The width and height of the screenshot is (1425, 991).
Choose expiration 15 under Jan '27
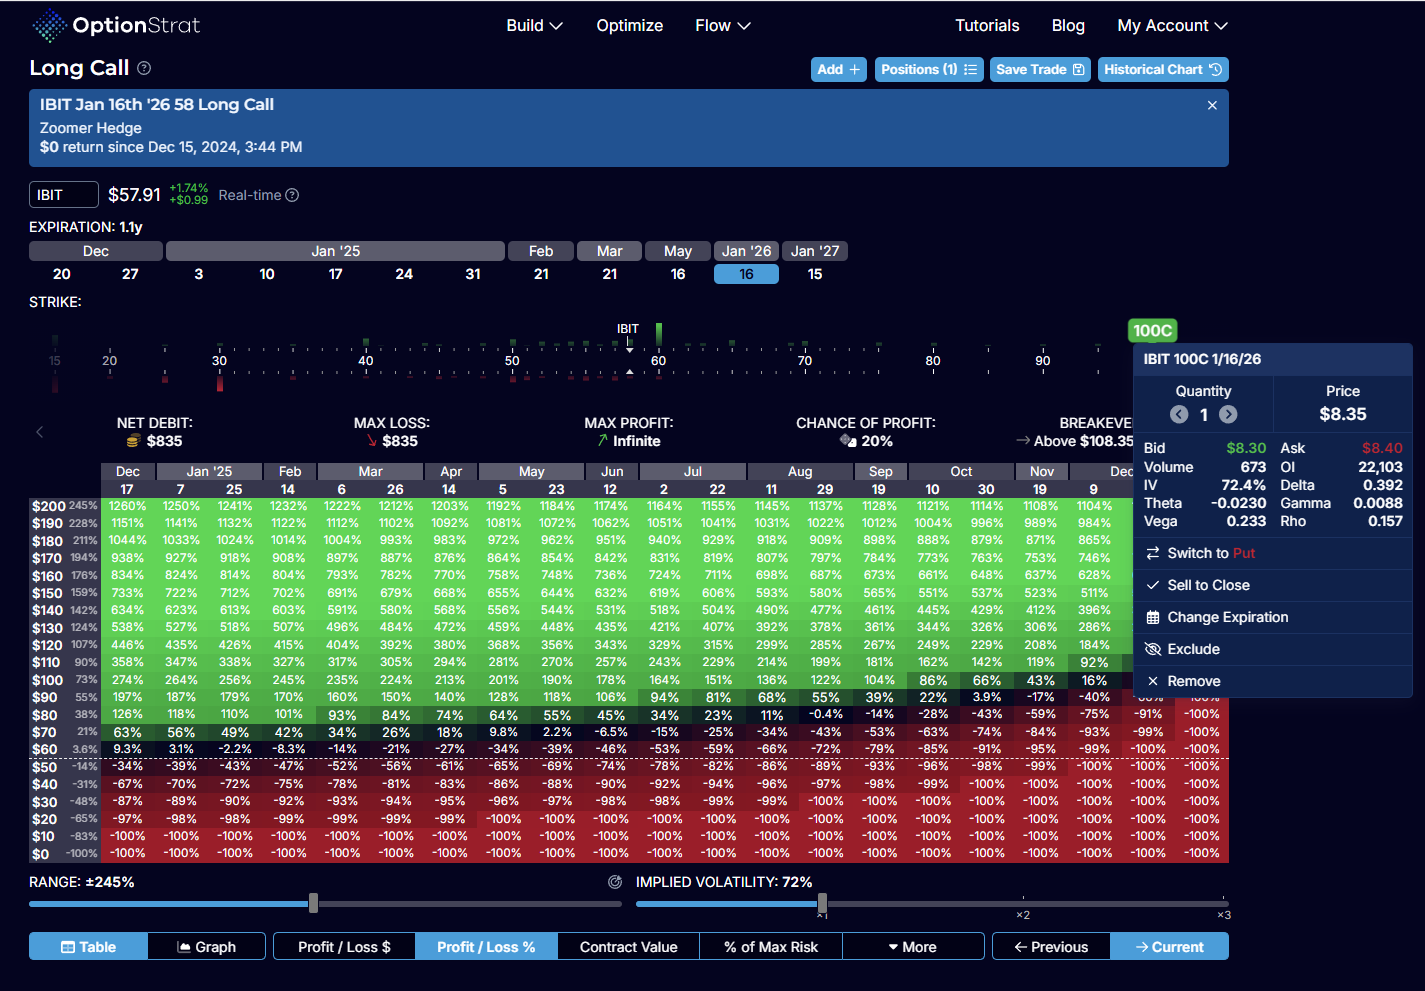[815, 274]
